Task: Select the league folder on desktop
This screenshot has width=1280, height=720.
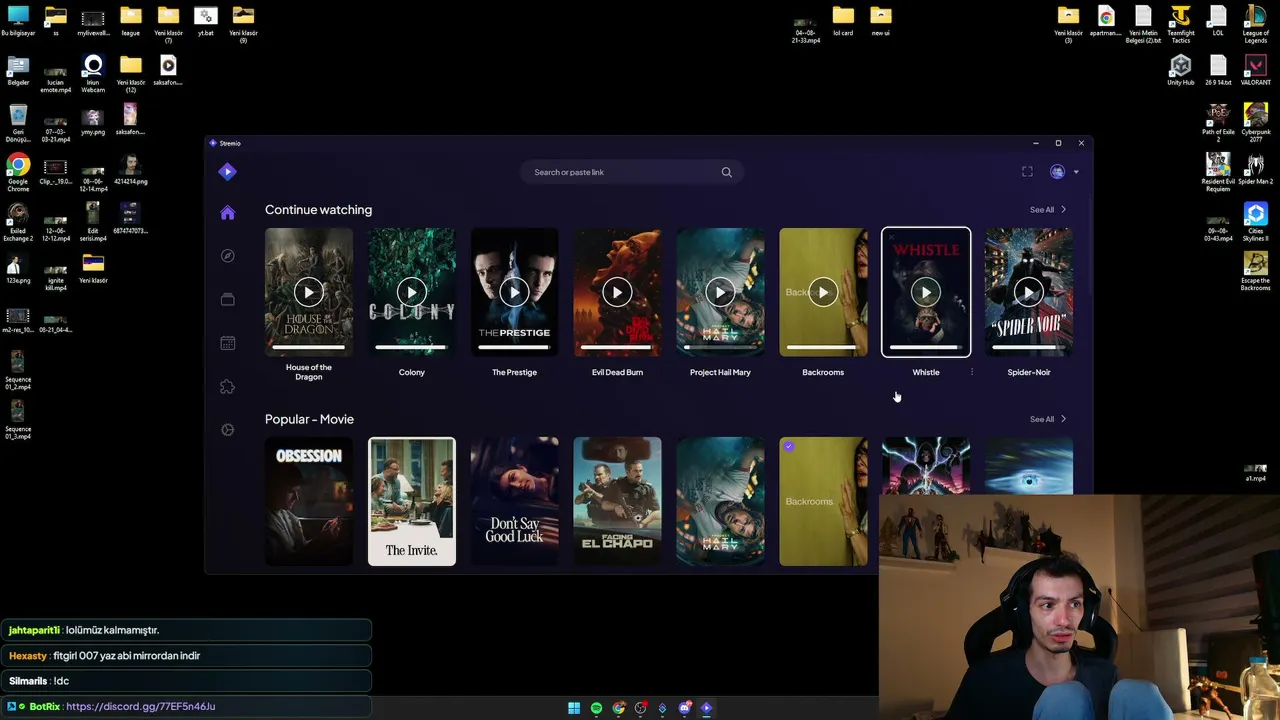Action: coord(131,21)
